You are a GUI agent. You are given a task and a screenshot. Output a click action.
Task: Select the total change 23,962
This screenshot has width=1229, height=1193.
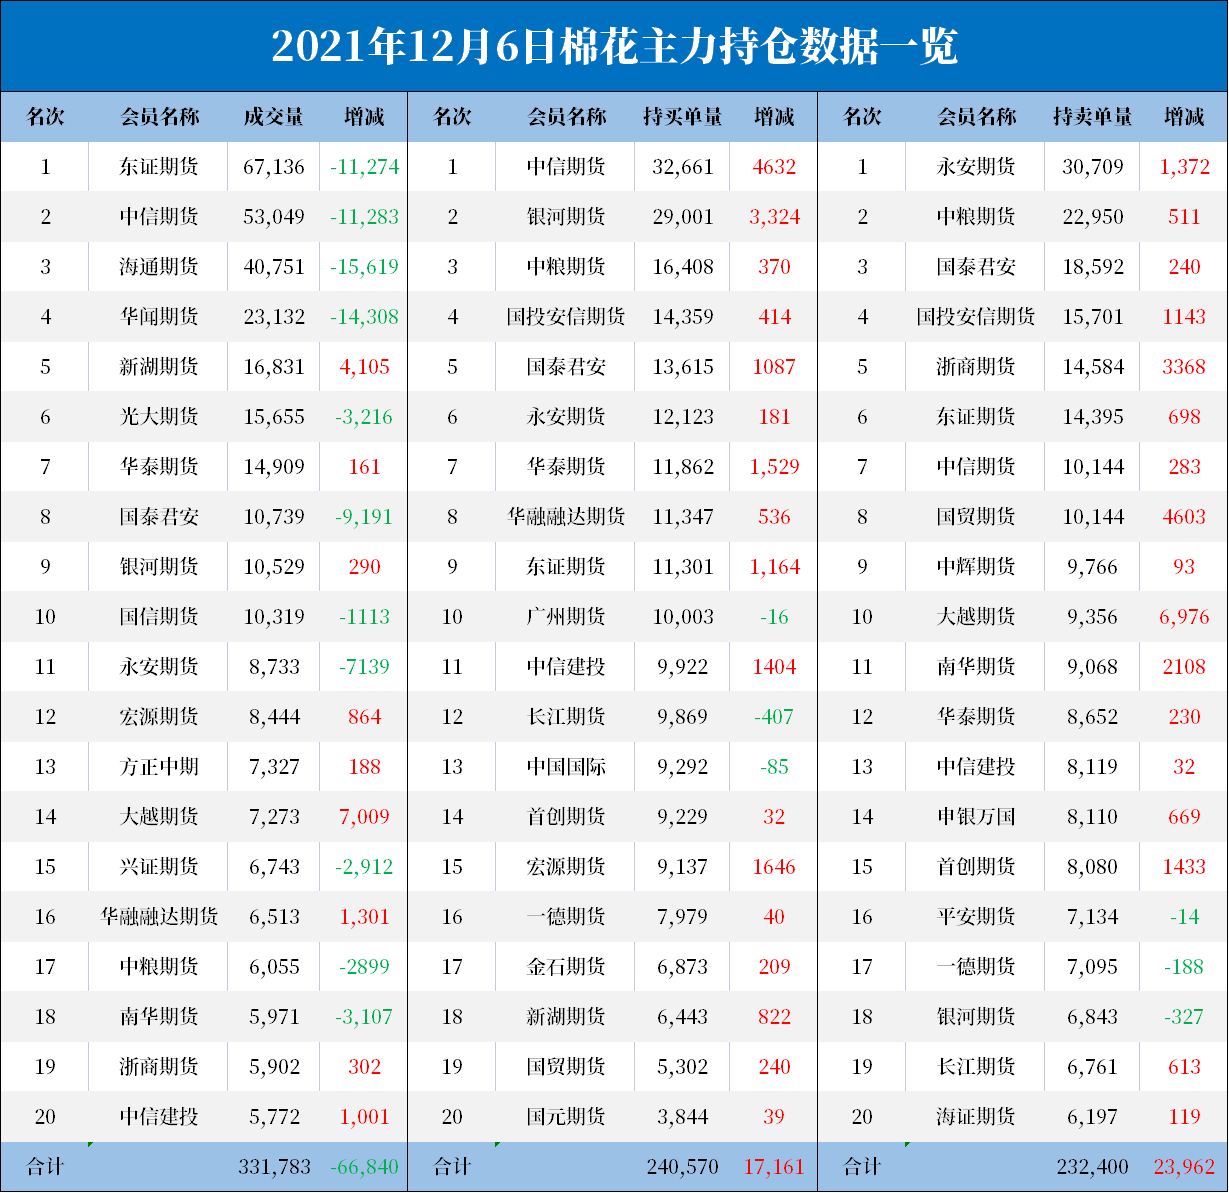[1184, 1167]
